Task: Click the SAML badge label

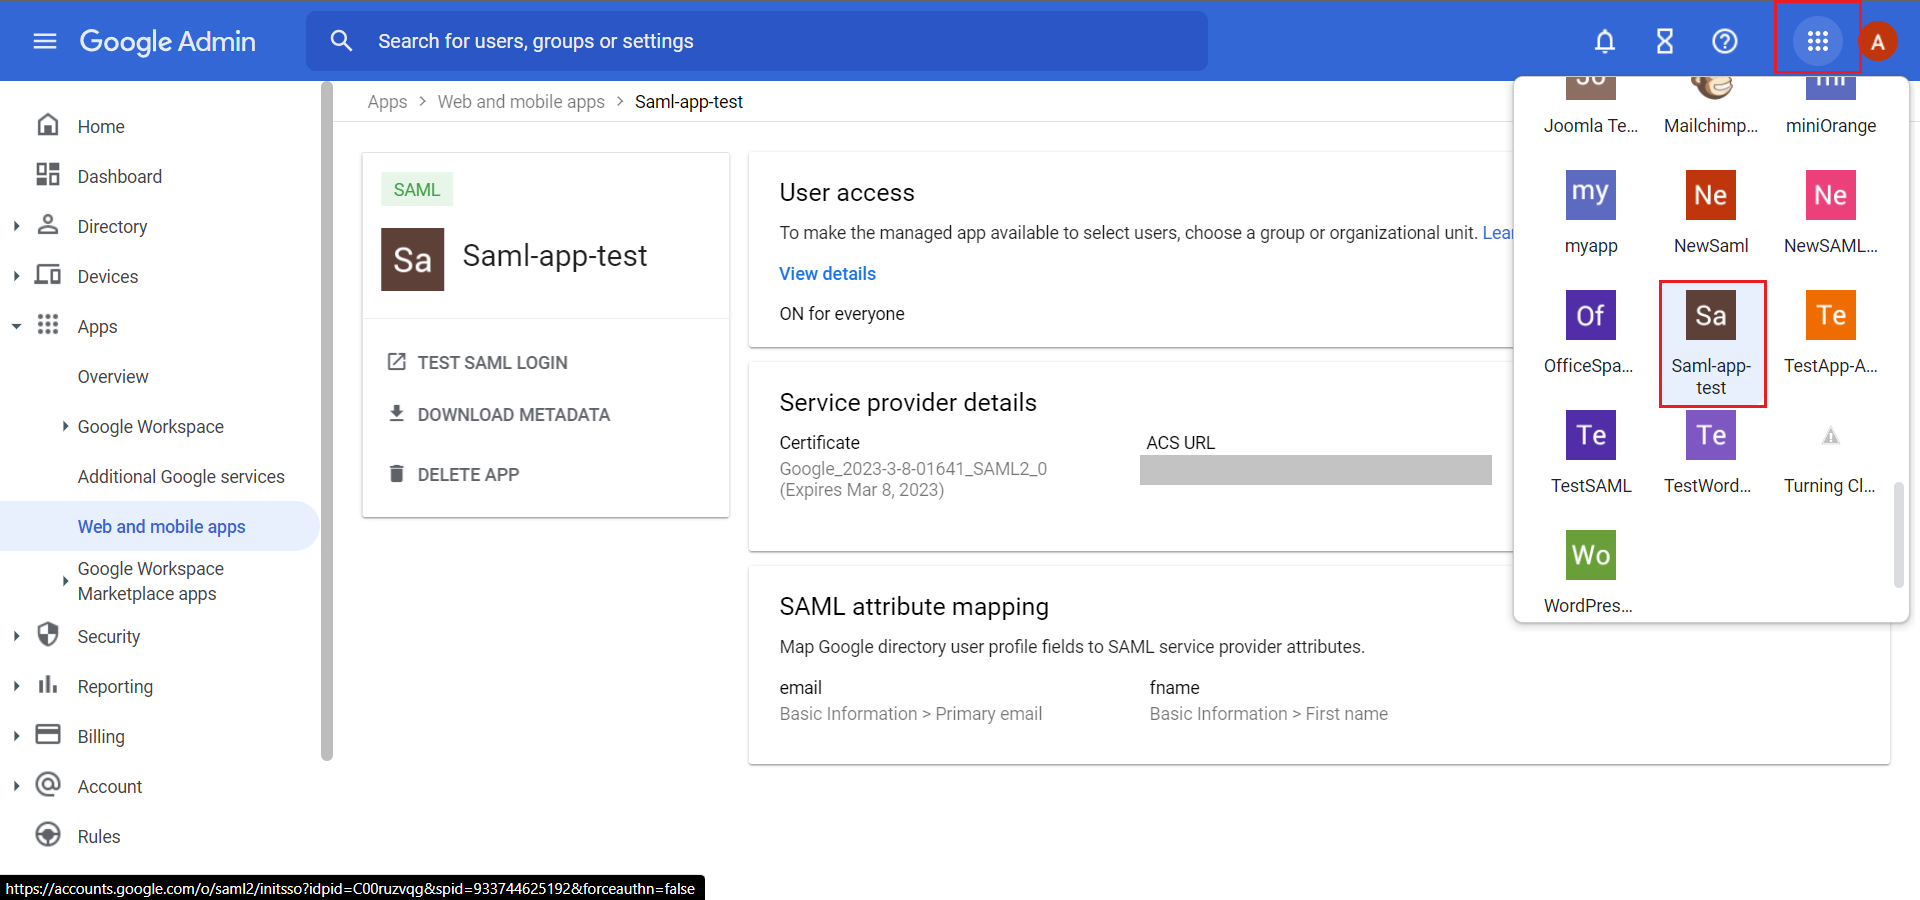Action: click(x=417, y=189)
